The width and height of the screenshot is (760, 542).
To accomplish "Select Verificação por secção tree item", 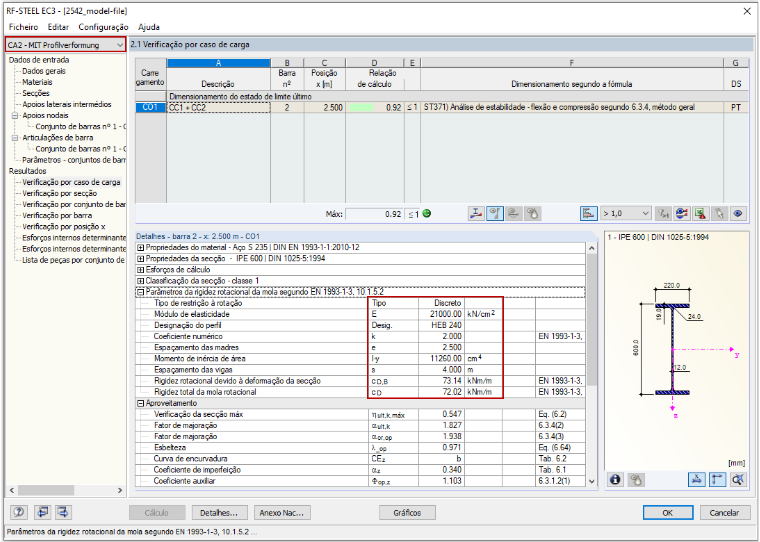I will pos(59,193).
